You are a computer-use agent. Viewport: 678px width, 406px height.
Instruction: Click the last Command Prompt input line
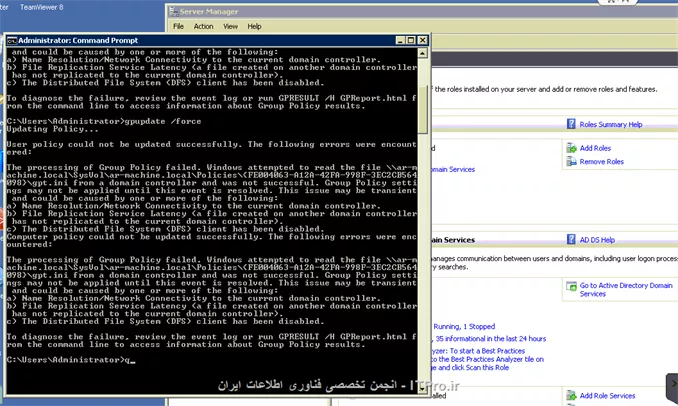point(71,360)
